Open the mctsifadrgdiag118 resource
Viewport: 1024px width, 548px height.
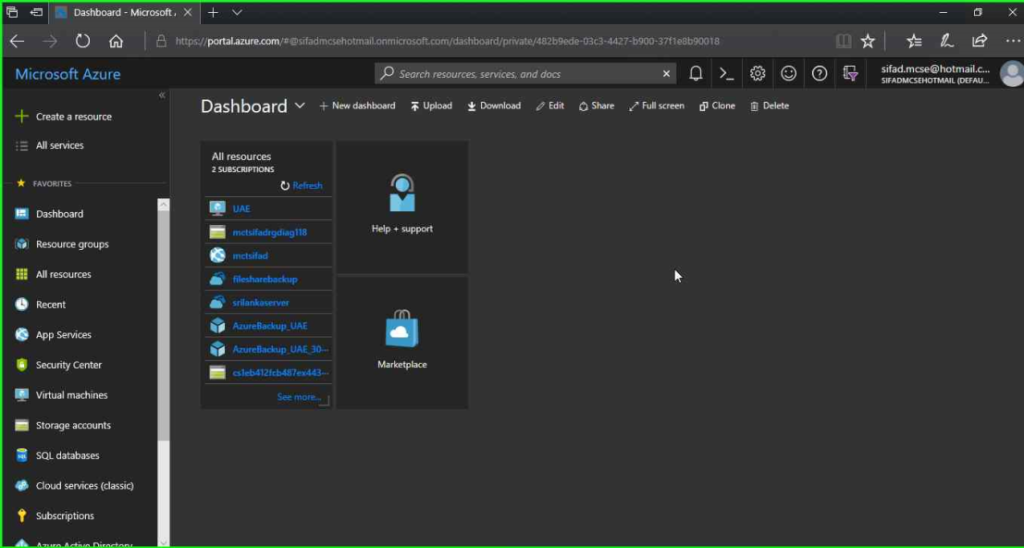(269, 232)
